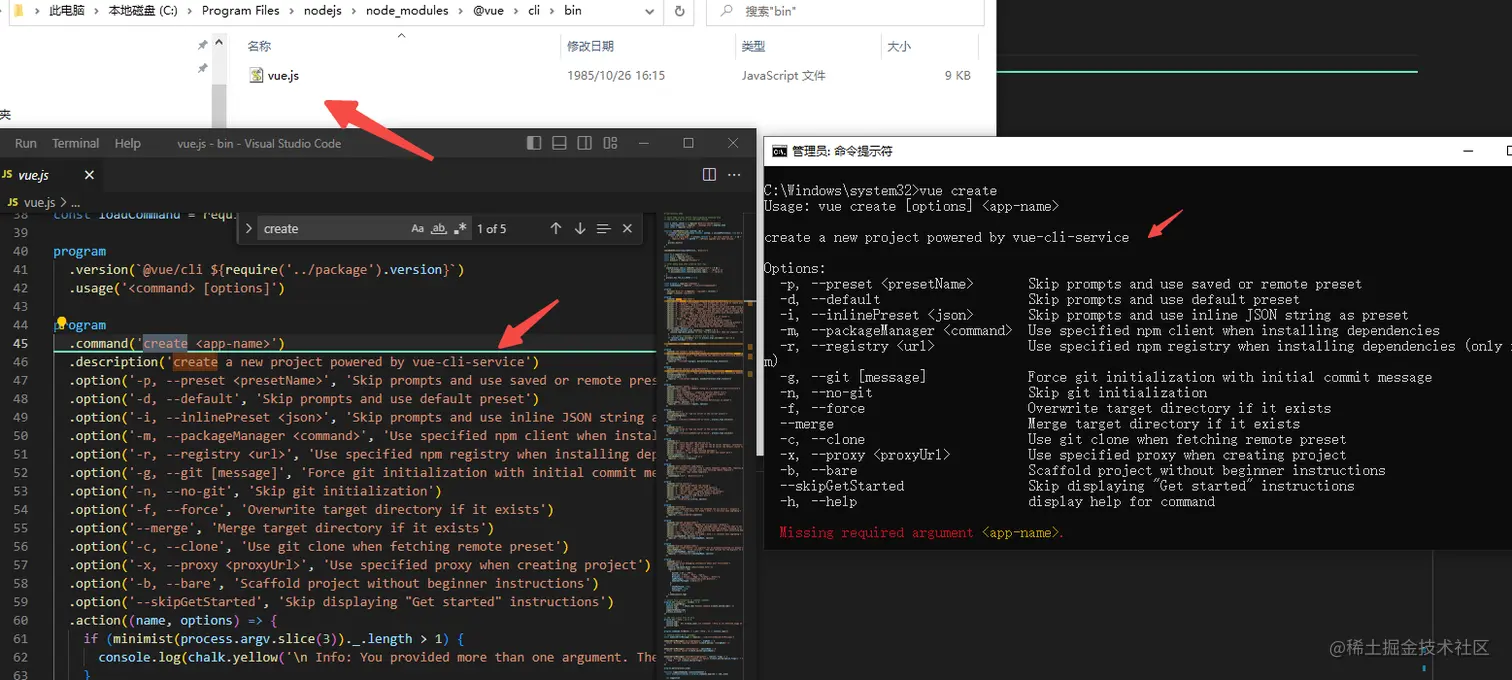Click the '--skipGetStarted' option in terminal
The height and width of the screenshot is (680, 1512).
point(842,486)
